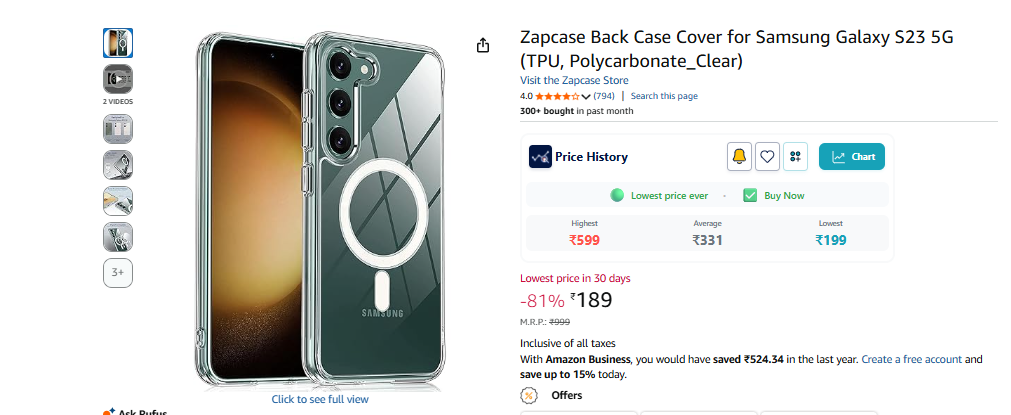Select the sixth product thumbnail
This screenshot has width=1011, height=415.
tap(118, 237)
